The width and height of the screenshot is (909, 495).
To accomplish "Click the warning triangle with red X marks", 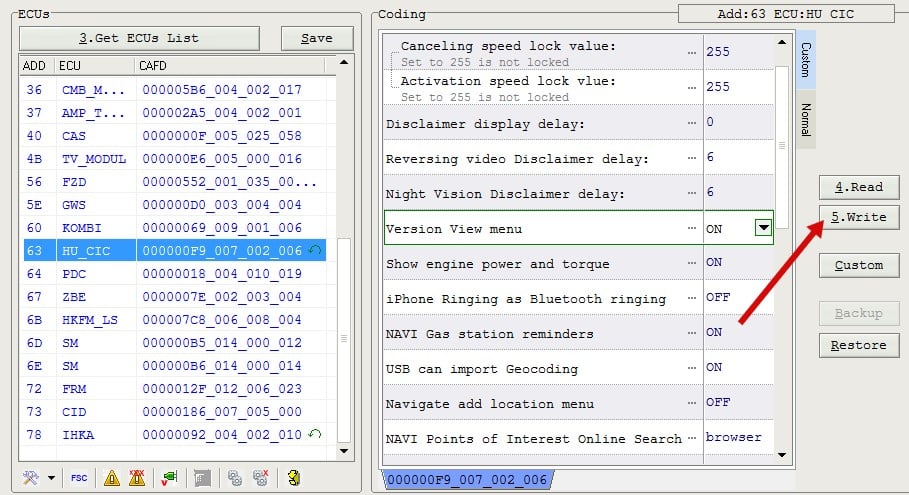I will pyautogui.click(x=137, y=478).
